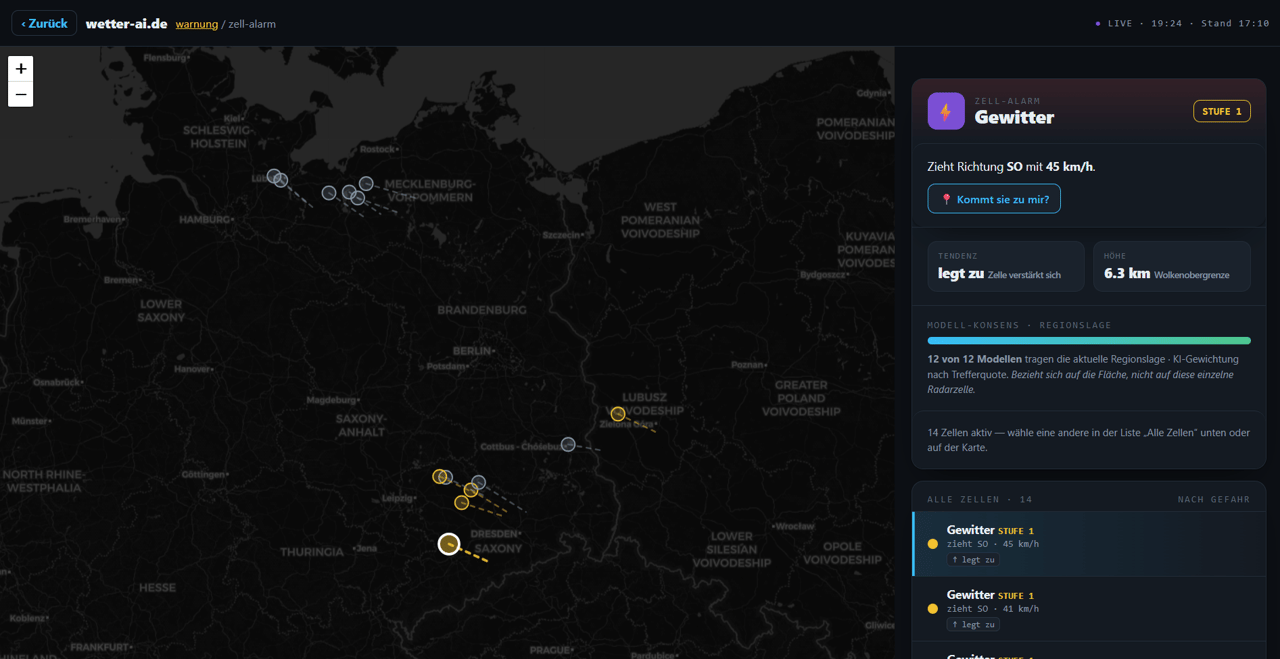Click the Höhe 6.3 km card

coord(1172,266)
